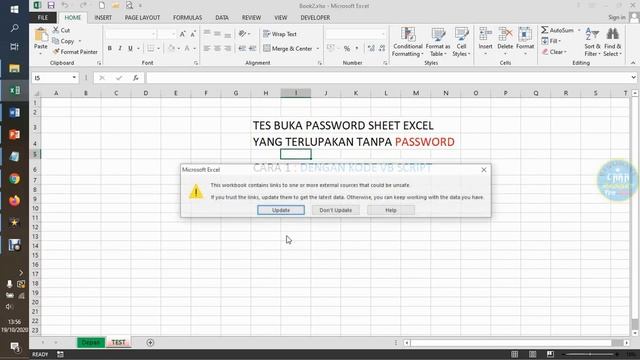Close the Microsoft Excel warning dialog

[x=484, y=170]
